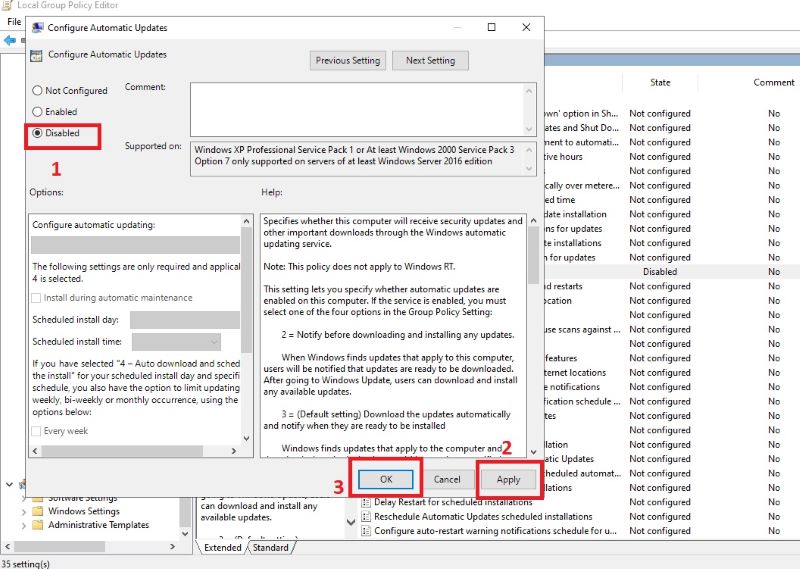Viewport: 800px width, 569px height.
Task: Select the Enabled radio button
Action: tap(37, 111)
